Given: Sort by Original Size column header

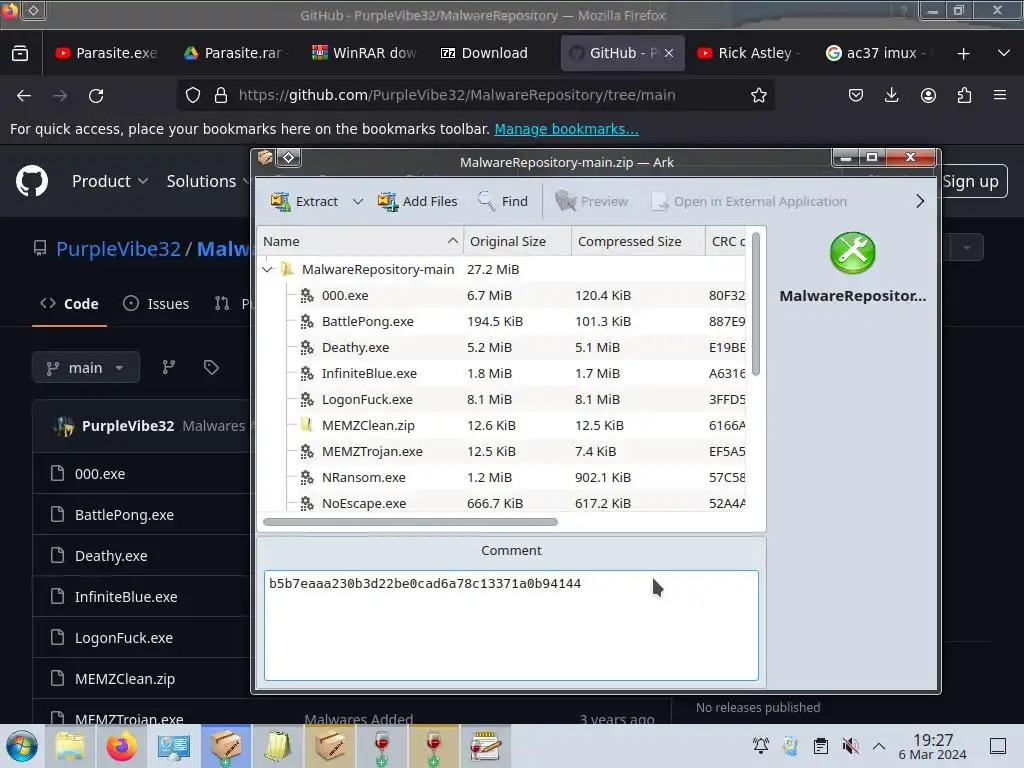Looking at the screenshot, I should click(x=517, y=241).
